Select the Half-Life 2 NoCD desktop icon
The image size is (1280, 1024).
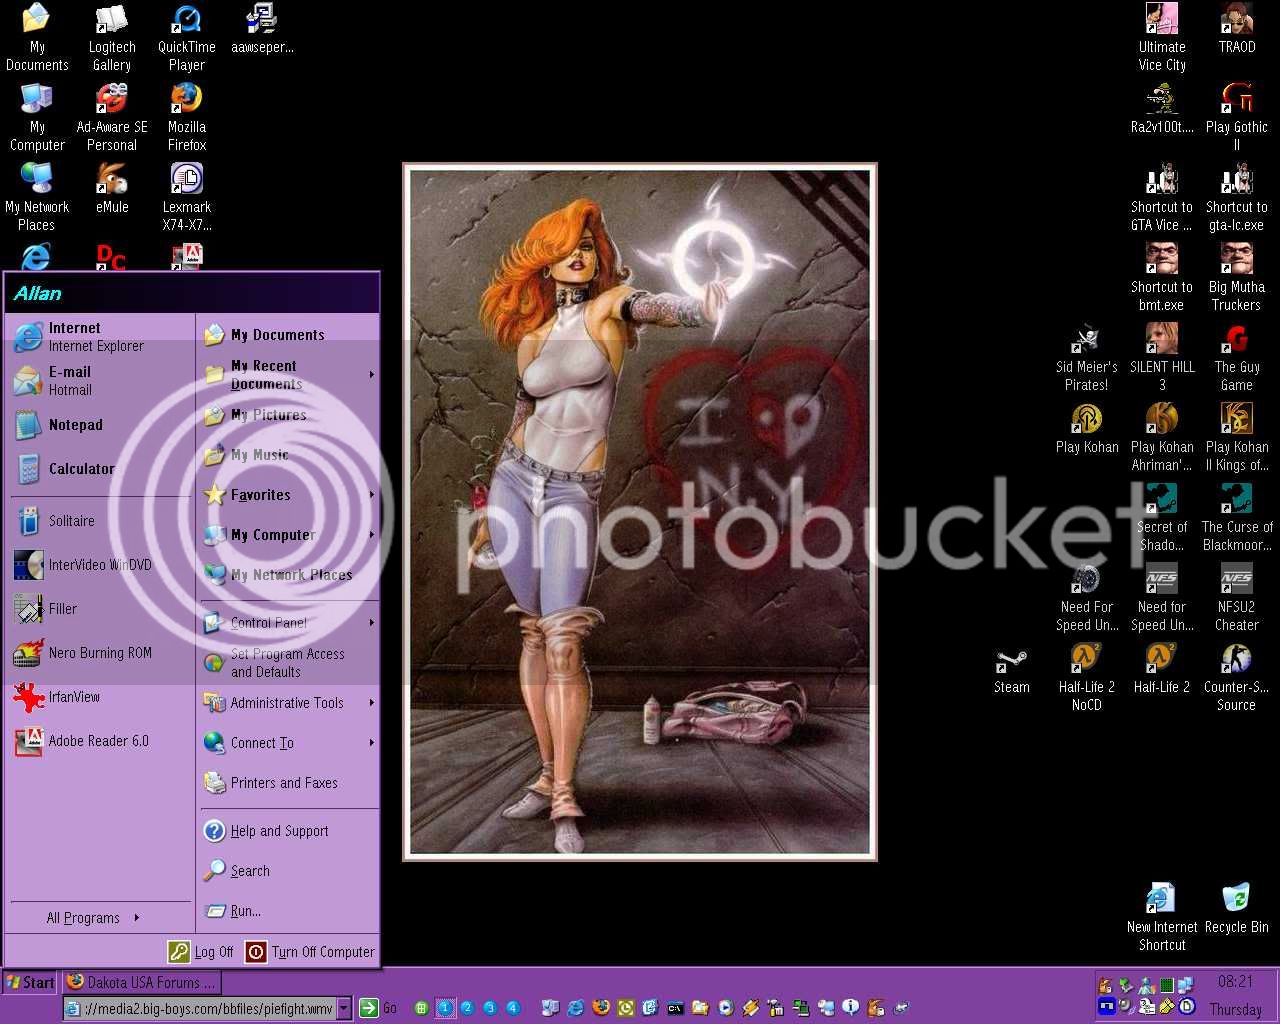click(1087, 678)
